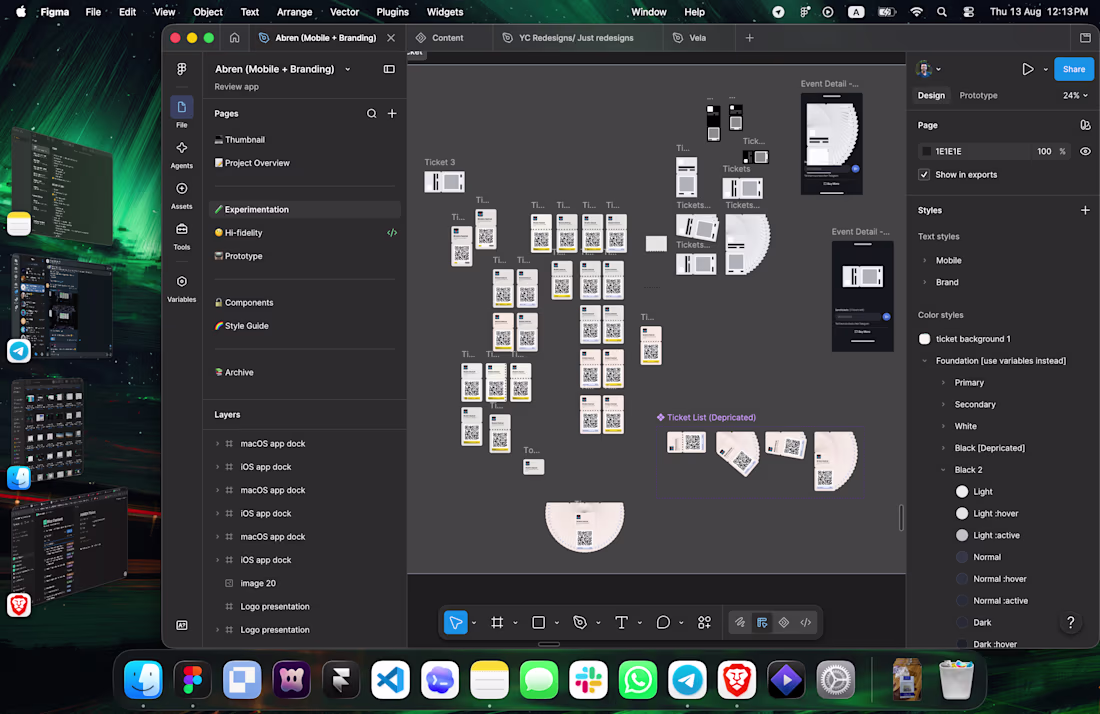Open the bottom-left accessibility text icon

(x=182, y=625)
